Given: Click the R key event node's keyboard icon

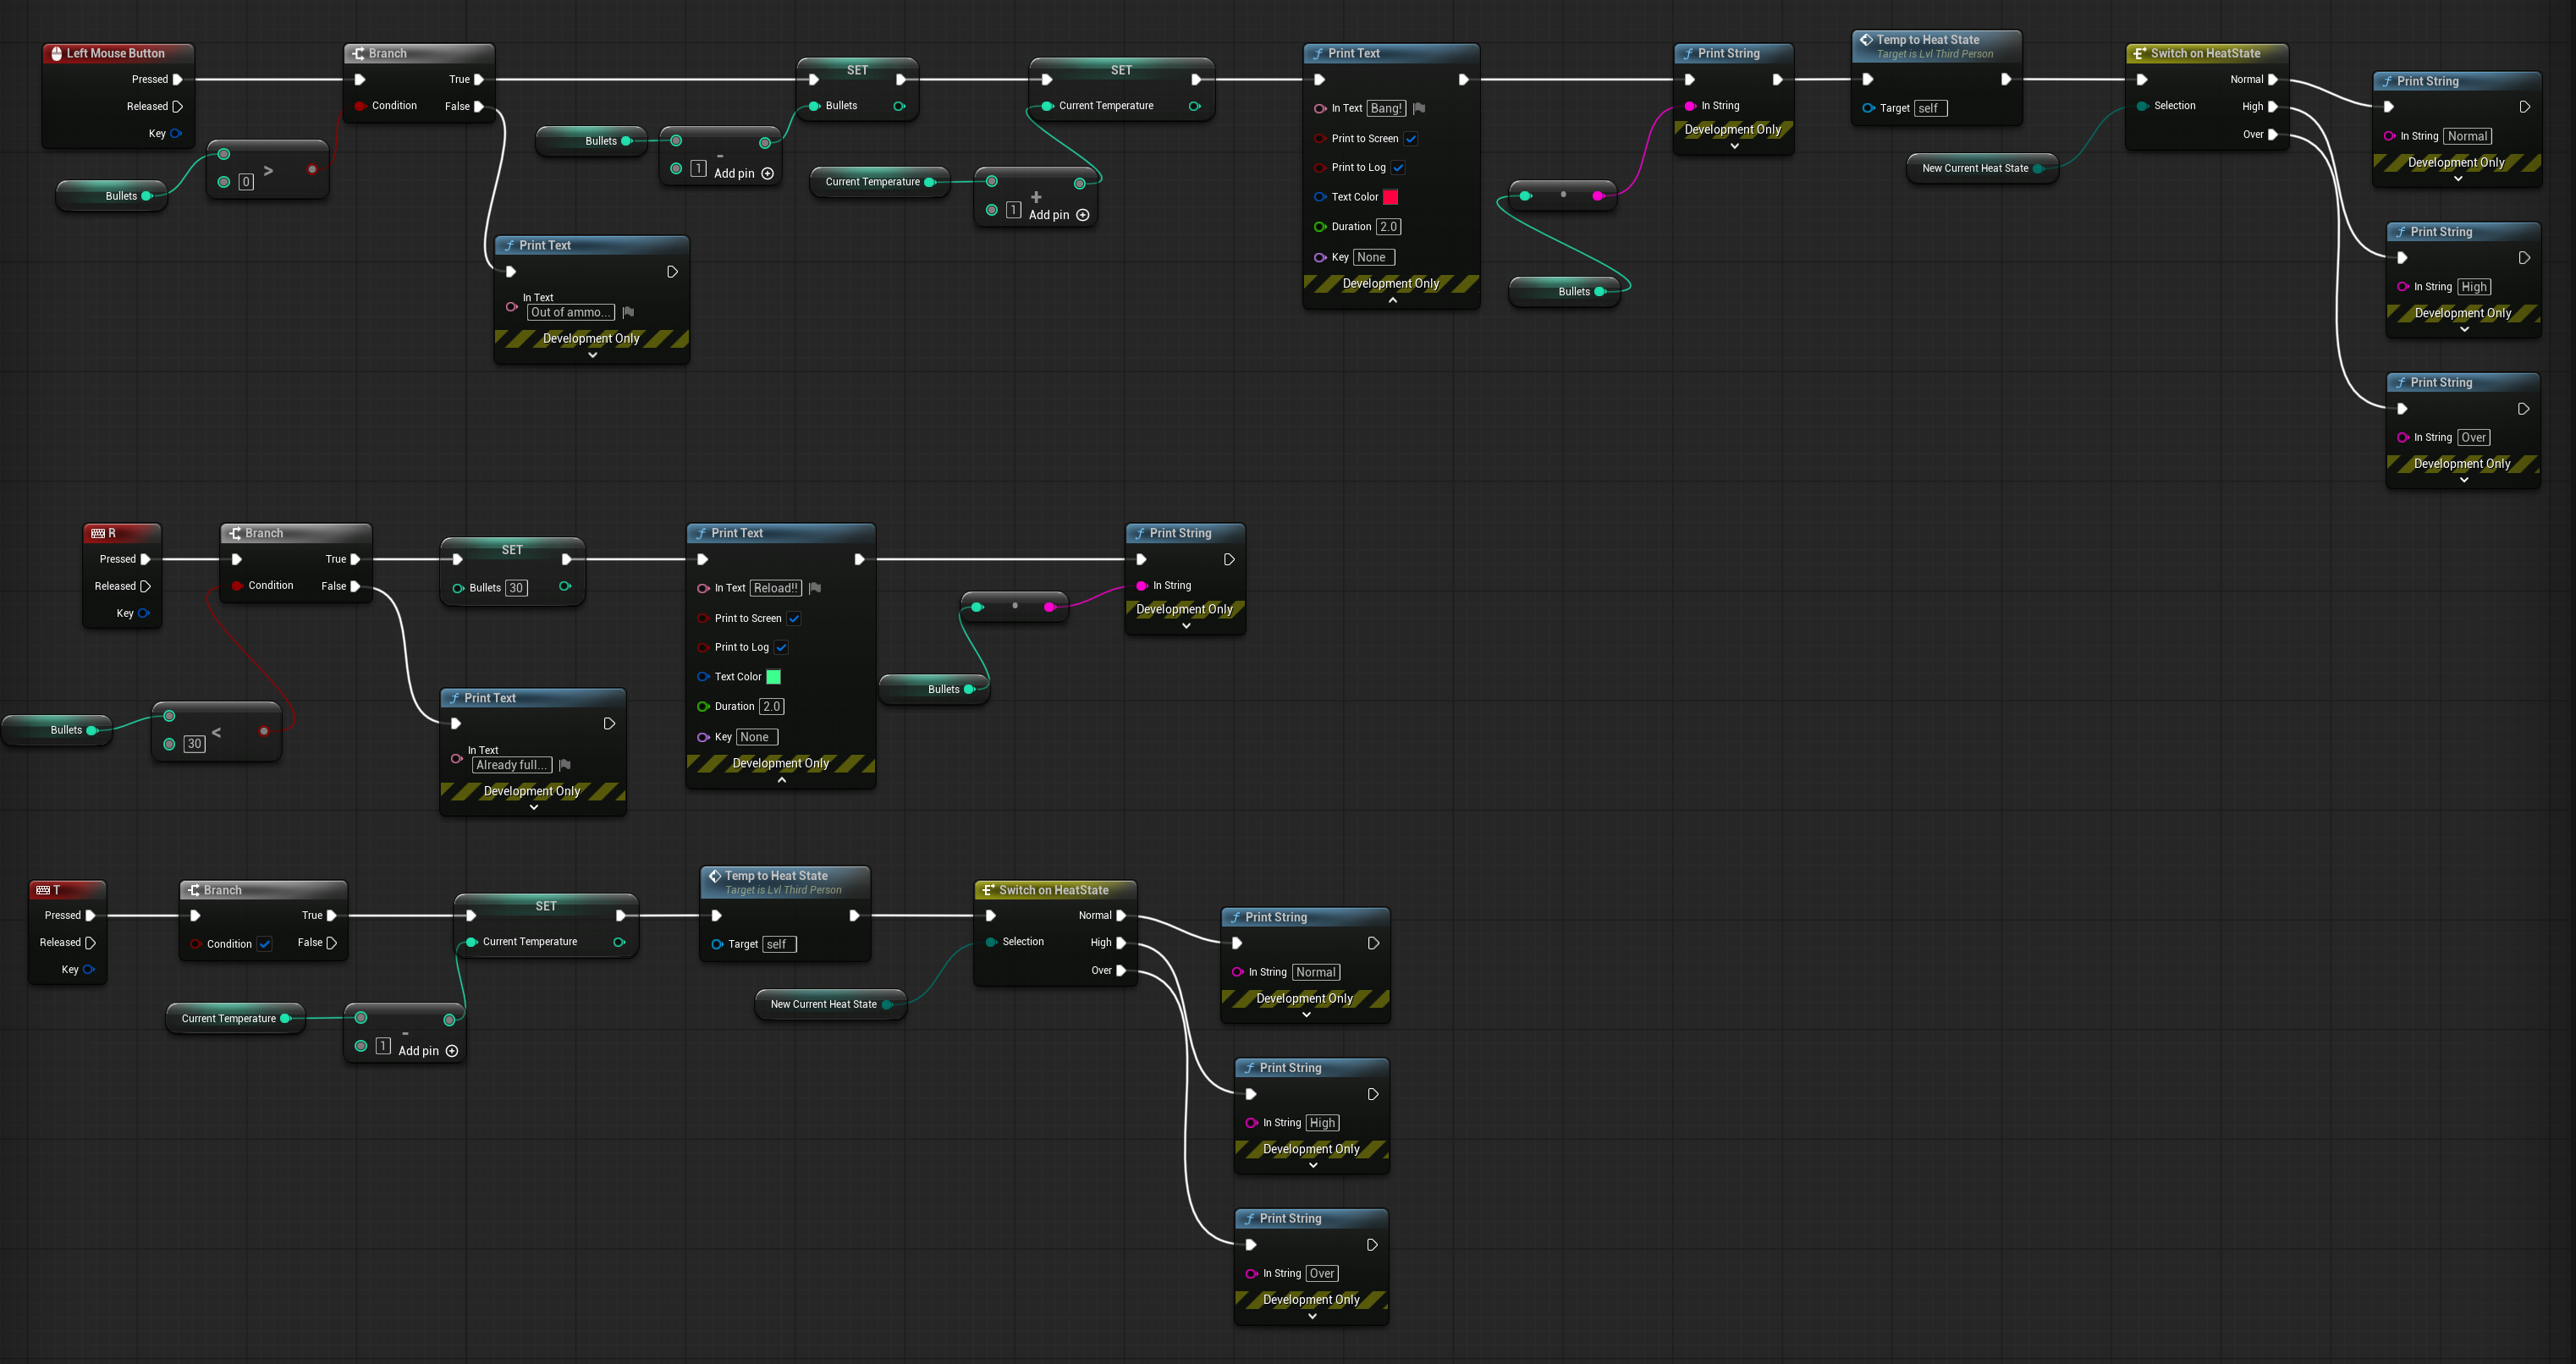Looking at the screenshot, I should tap(98, 534).
